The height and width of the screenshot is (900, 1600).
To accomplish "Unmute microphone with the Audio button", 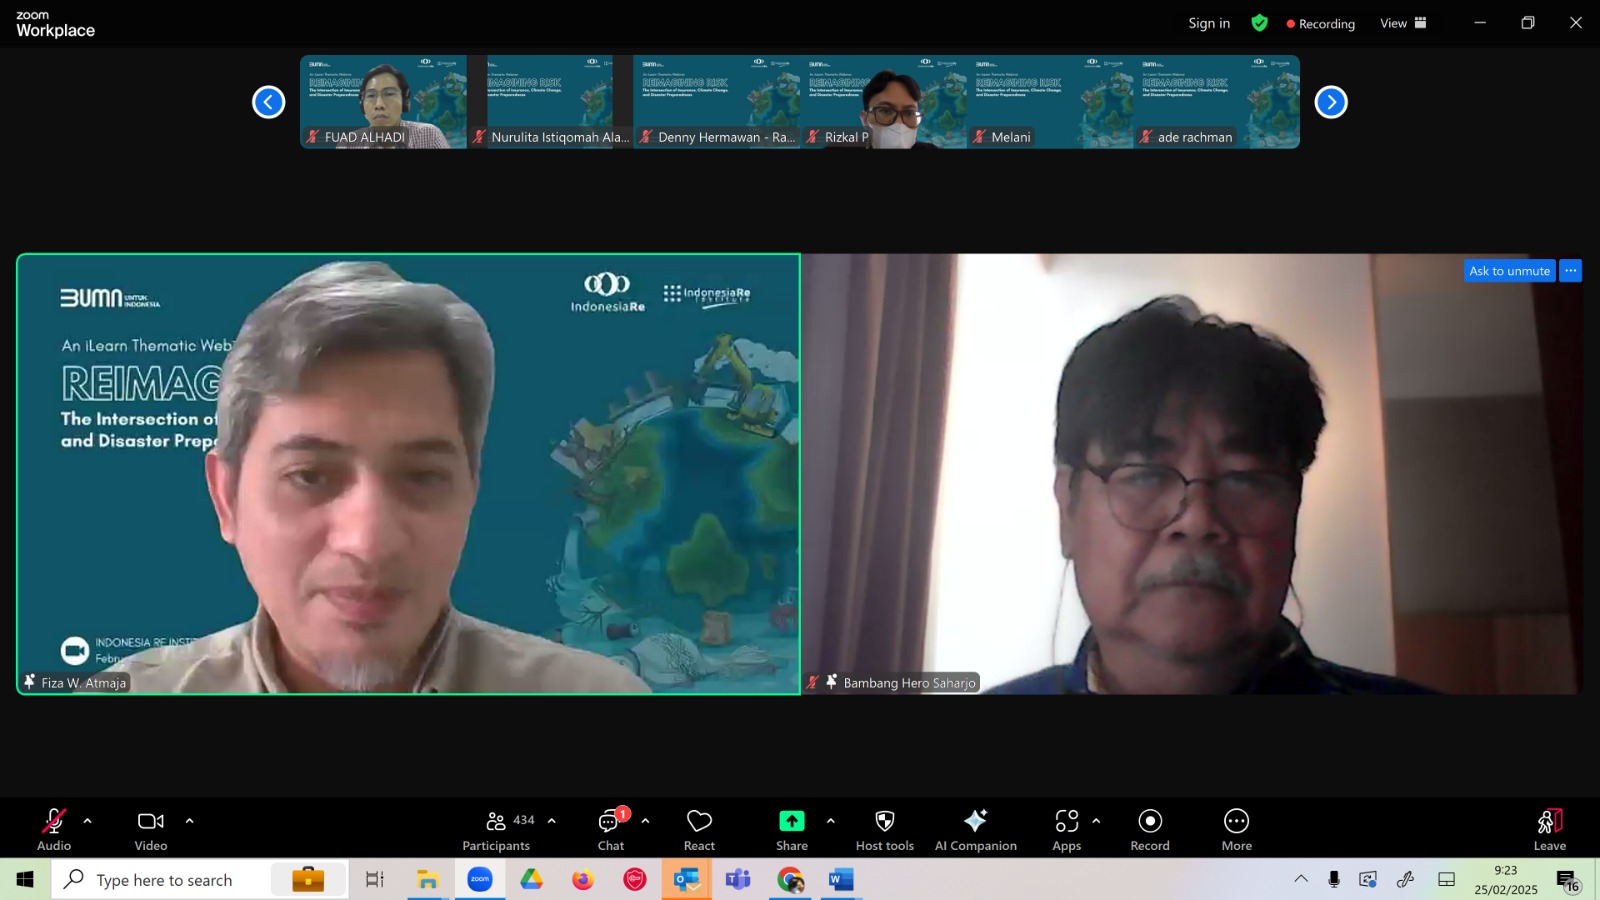I will (x=54, y=829).
